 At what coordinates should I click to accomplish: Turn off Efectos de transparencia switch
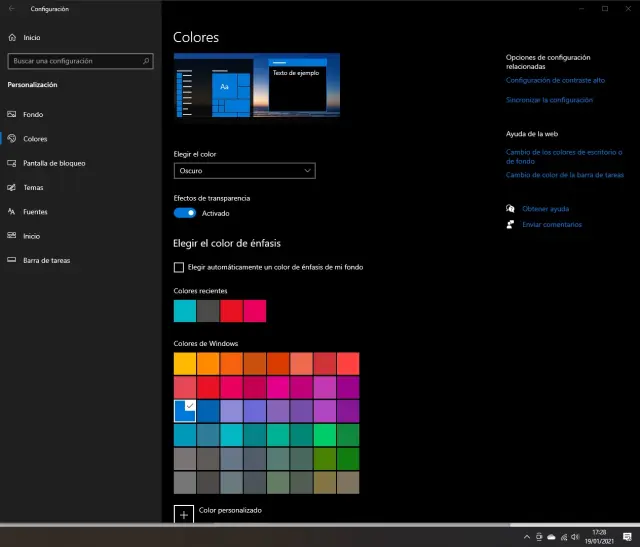pos(185,213)
